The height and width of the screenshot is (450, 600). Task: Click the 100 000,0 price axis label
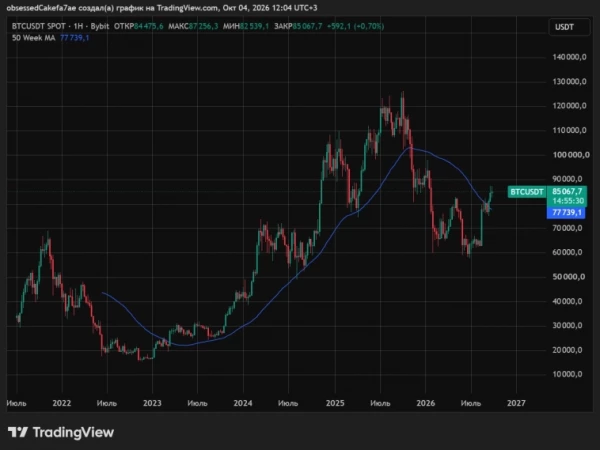coord(571,155)
